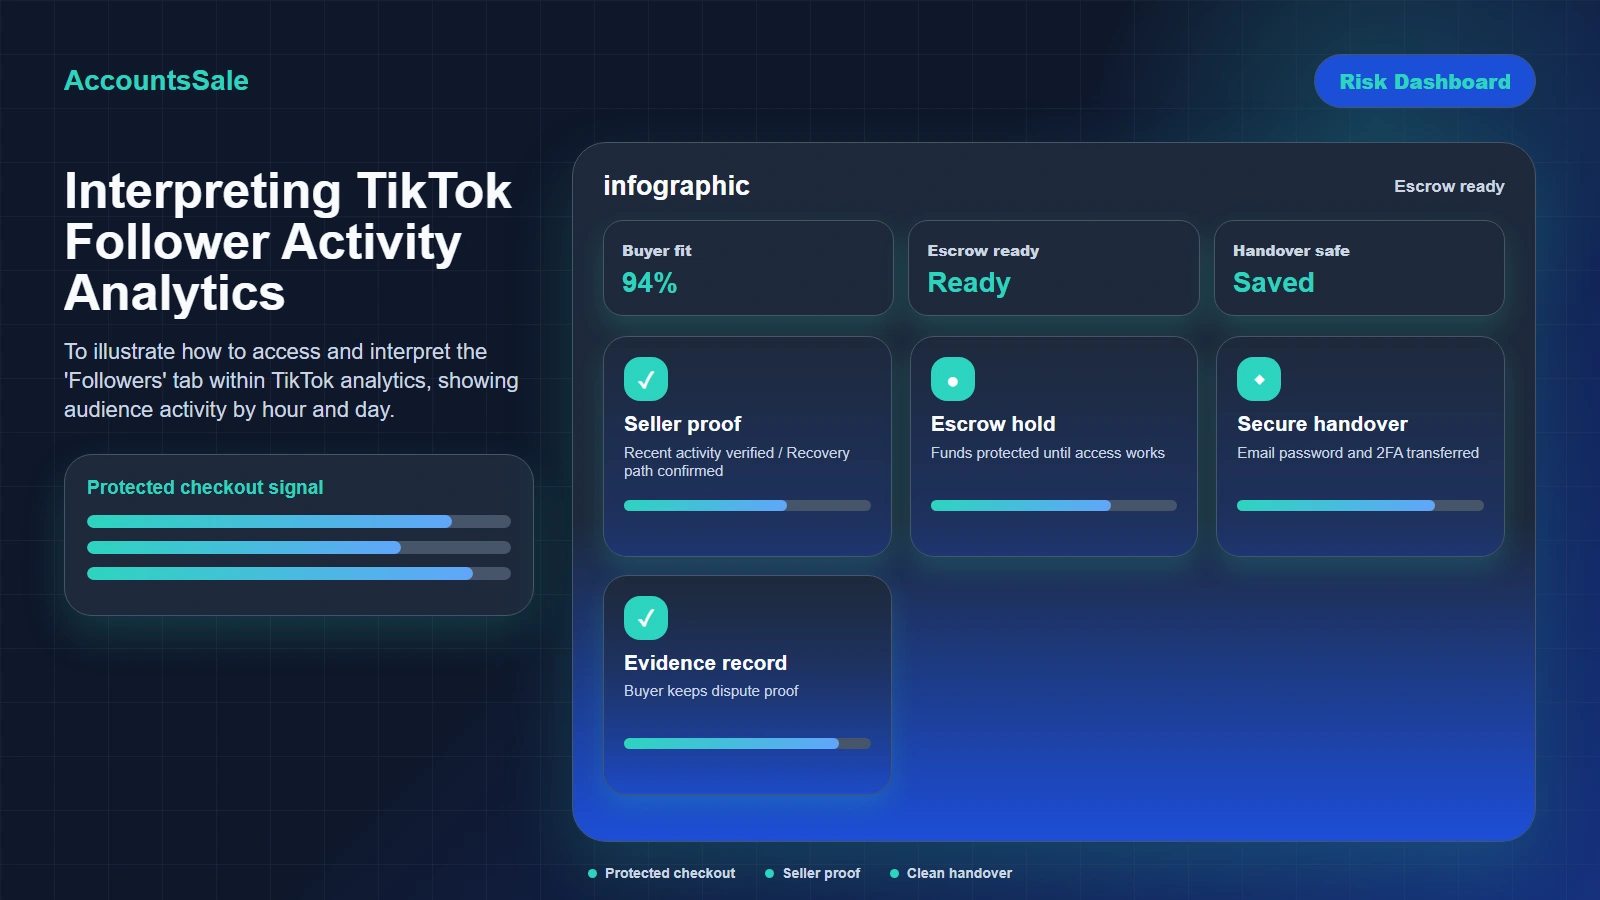This screenshot has width=1600, height=900.
Task: Click the Secure handover diamond icon
Action: (1259, 379)
